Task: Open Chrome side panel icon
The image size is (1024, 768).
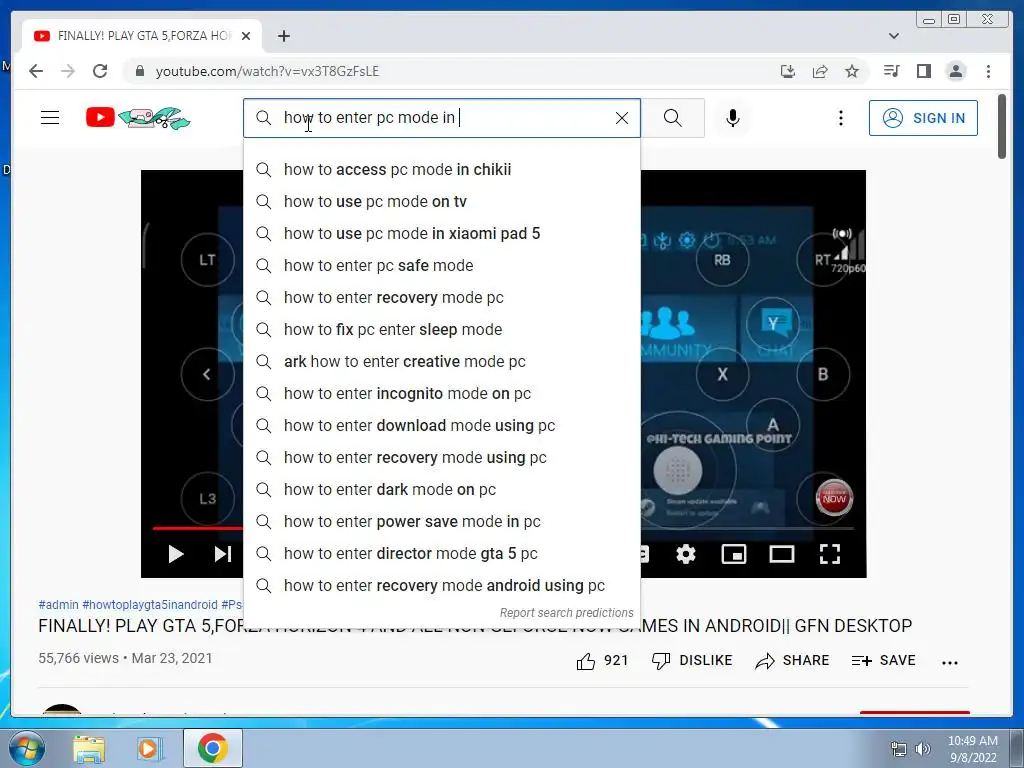Action: [923, 71]
